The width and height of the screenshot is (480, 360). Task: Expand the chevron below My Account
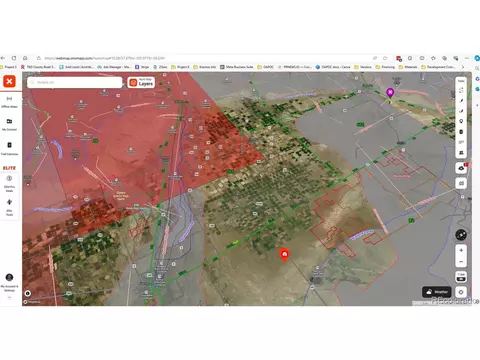[9, 297]
